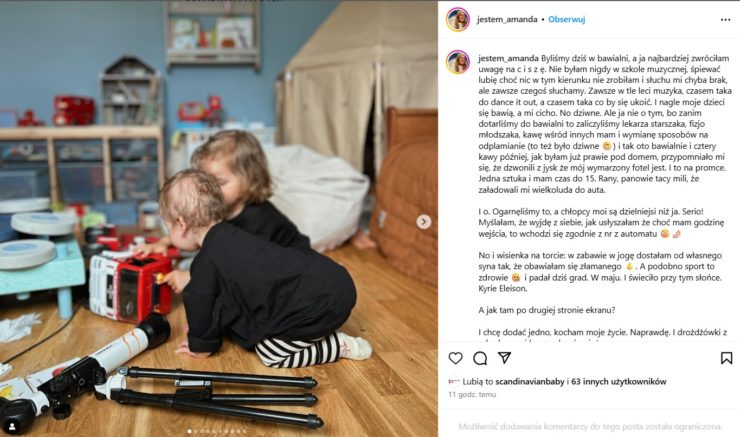Open jestem_amanda avatar beside the caption
740x437 pixels.
pos(458,62)
